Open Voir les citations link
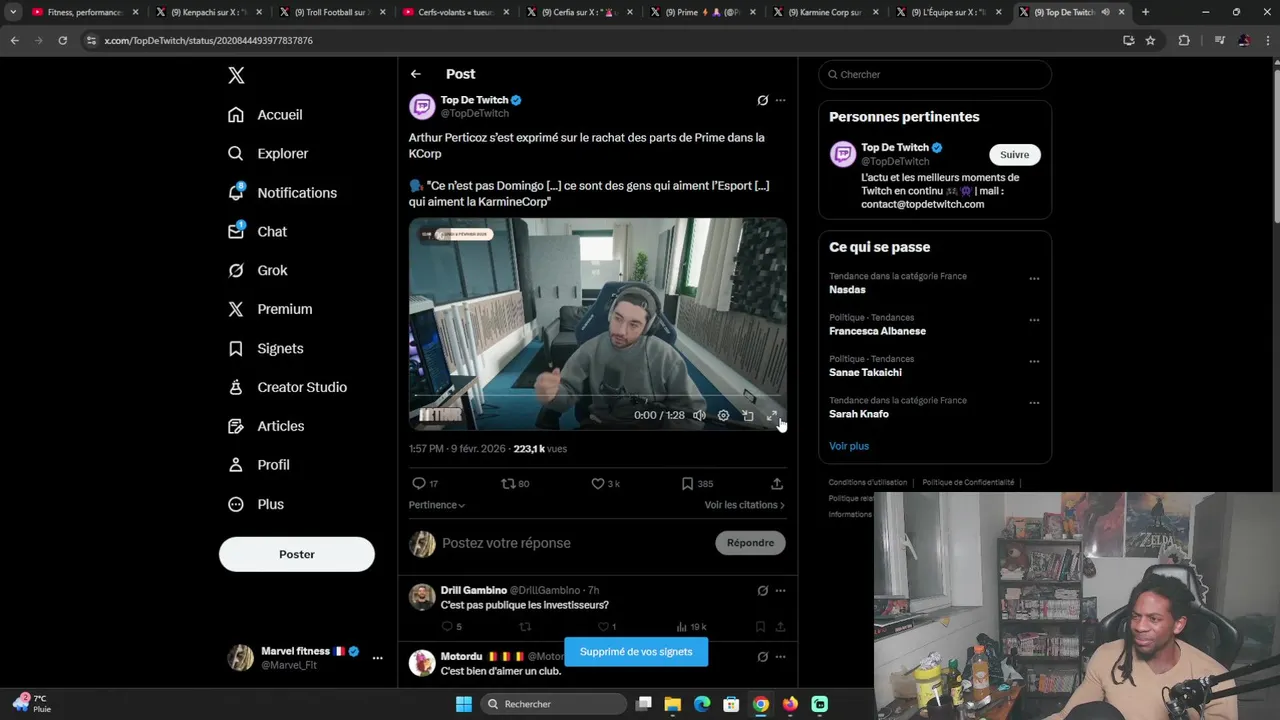The width and height of the screenshot is (1280, 720). [745, 505]
